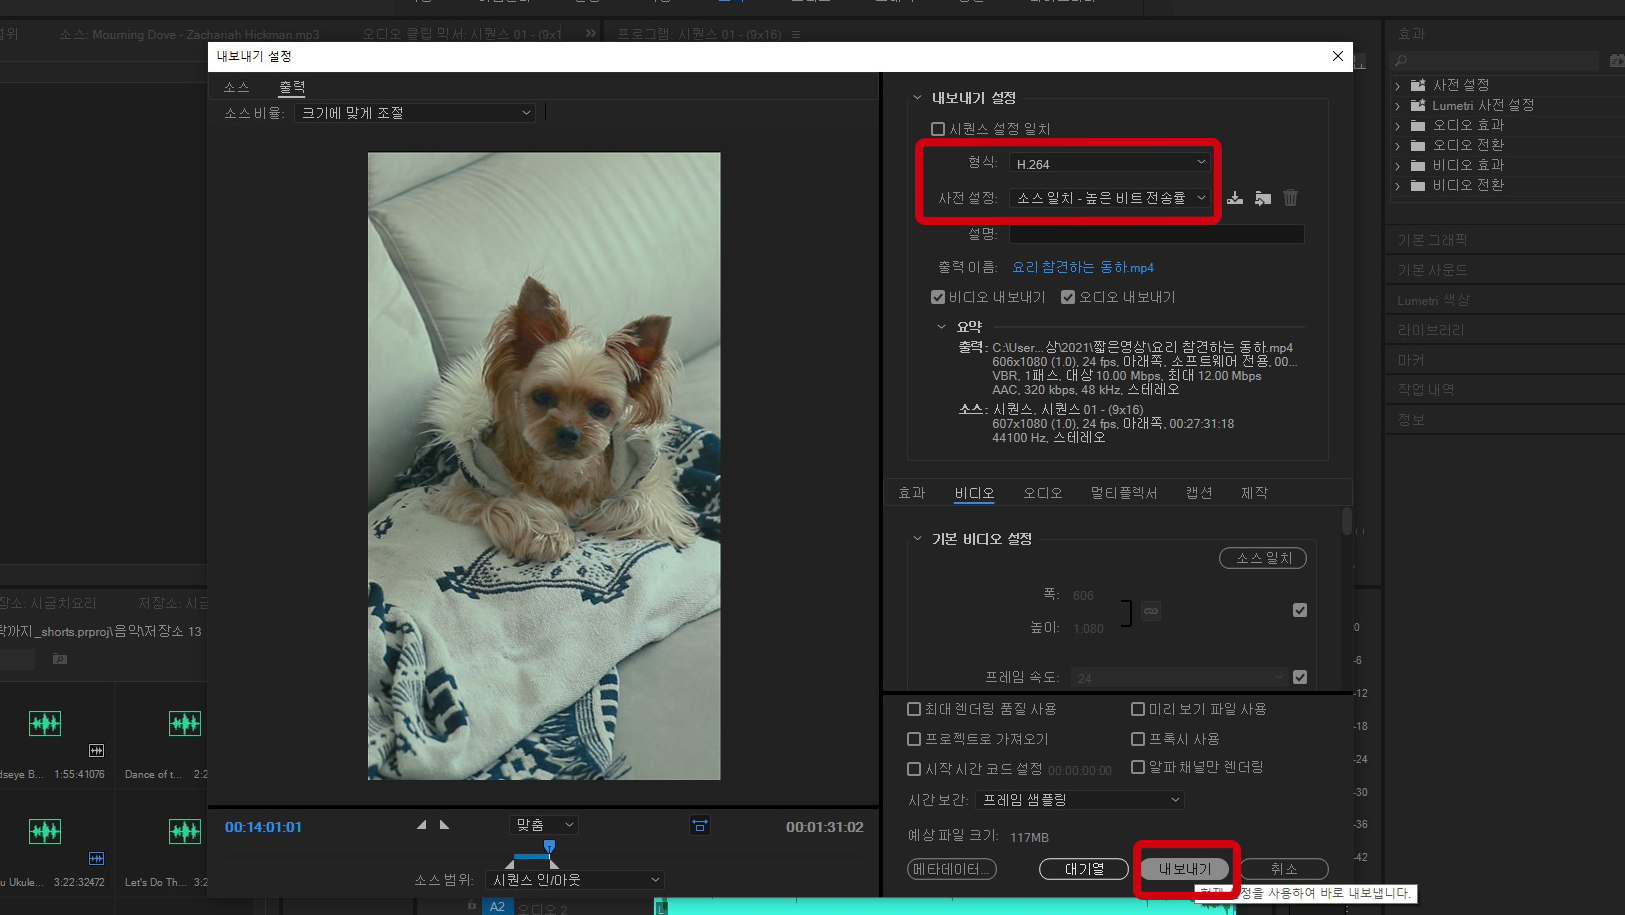Open 소스 범위 시퀀스 인/아웃 dropdown
This screenshot has height=915, width=1625.
pyautogui.click(x=575, y=880)
